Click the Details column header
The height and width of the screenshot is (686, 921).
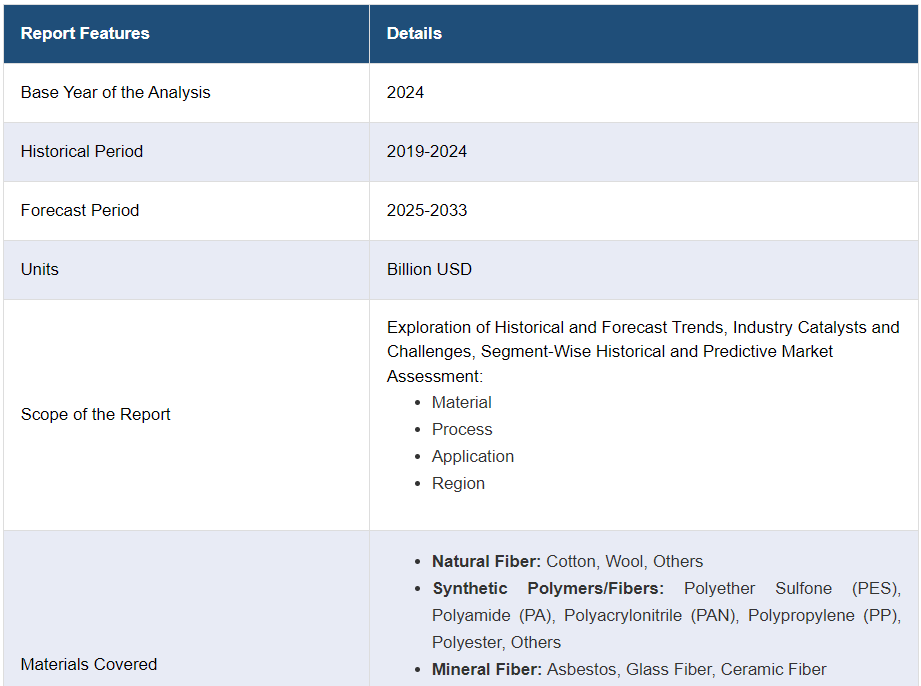(x=414, y=33)
